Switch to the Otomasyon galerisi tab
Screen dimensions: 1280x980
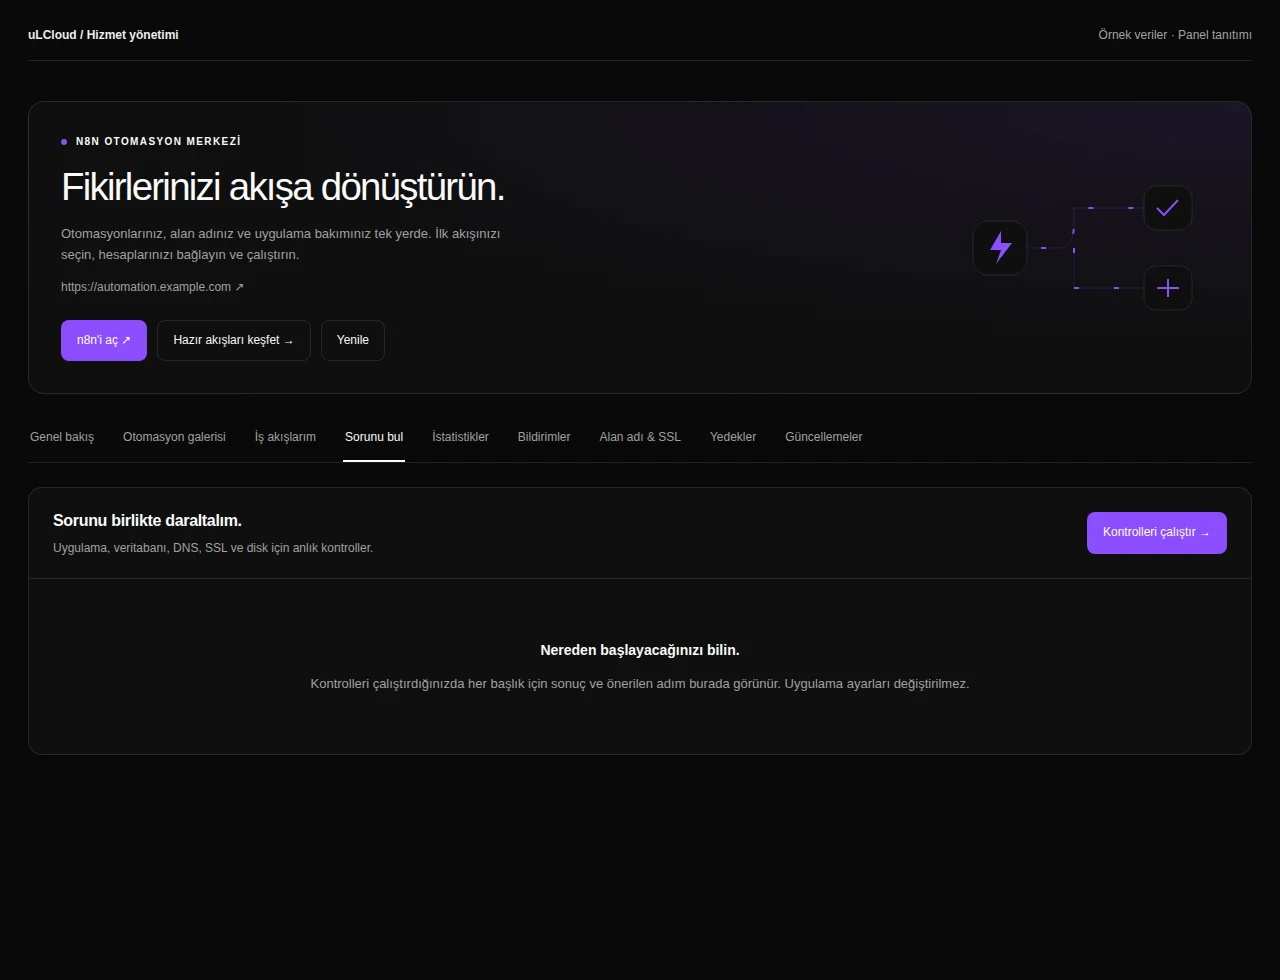click(174, 437)
